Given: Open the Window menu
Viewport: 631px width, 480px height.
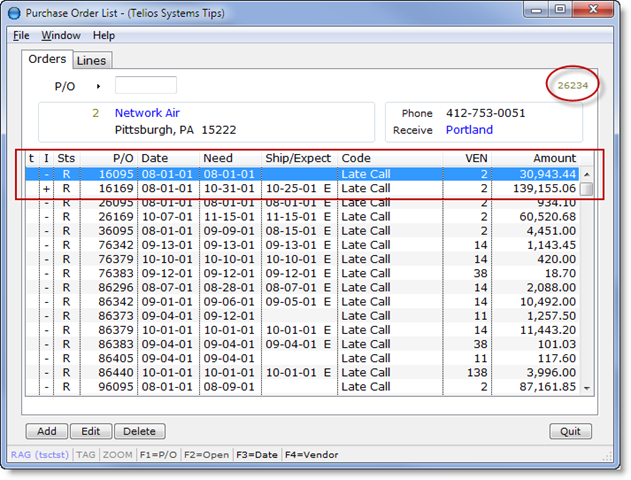Looking at the screenshot, I should [x=60, y=35].
